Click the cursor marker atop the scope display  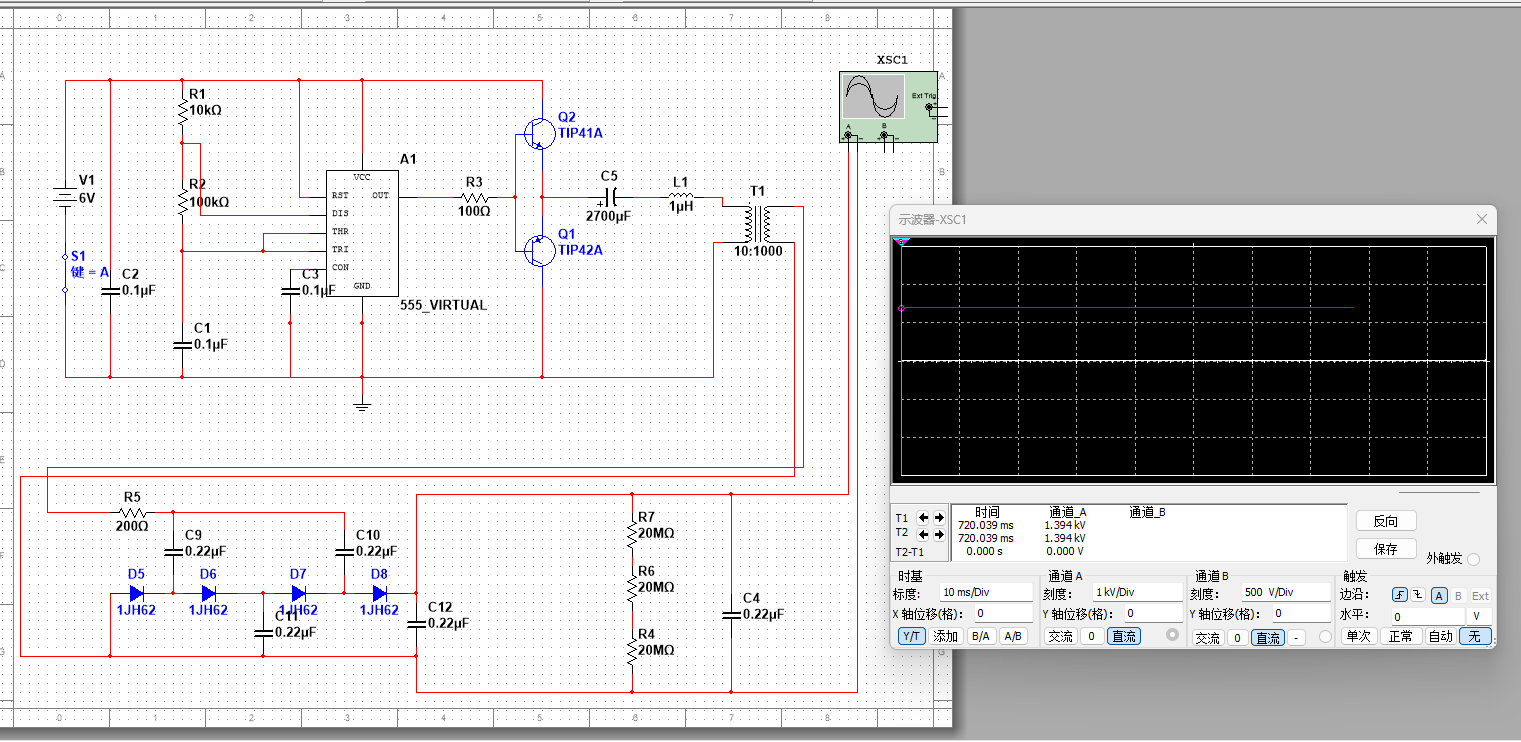point(901,242)
